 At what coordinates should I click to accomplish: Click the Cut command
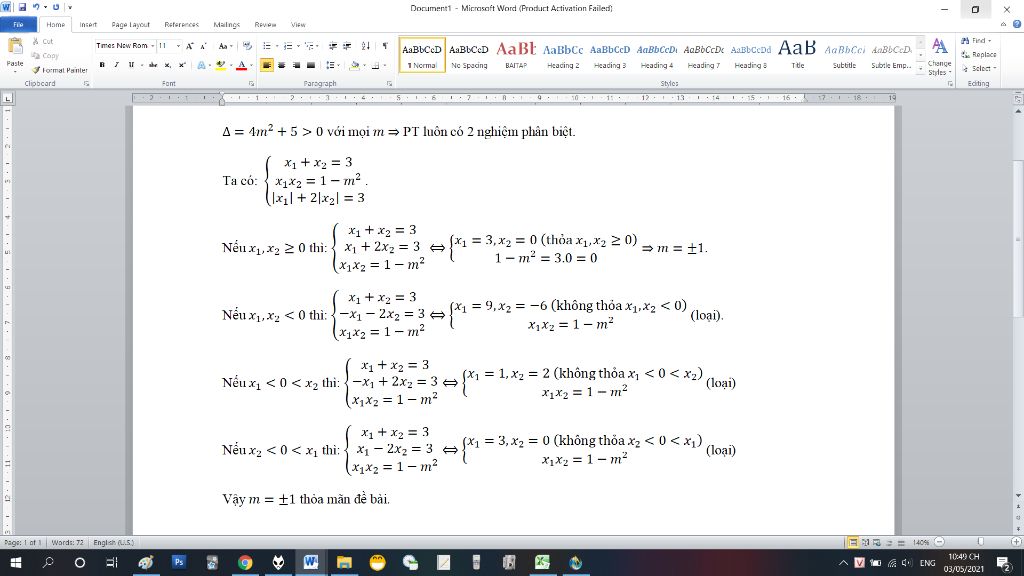tap(43, 41)
